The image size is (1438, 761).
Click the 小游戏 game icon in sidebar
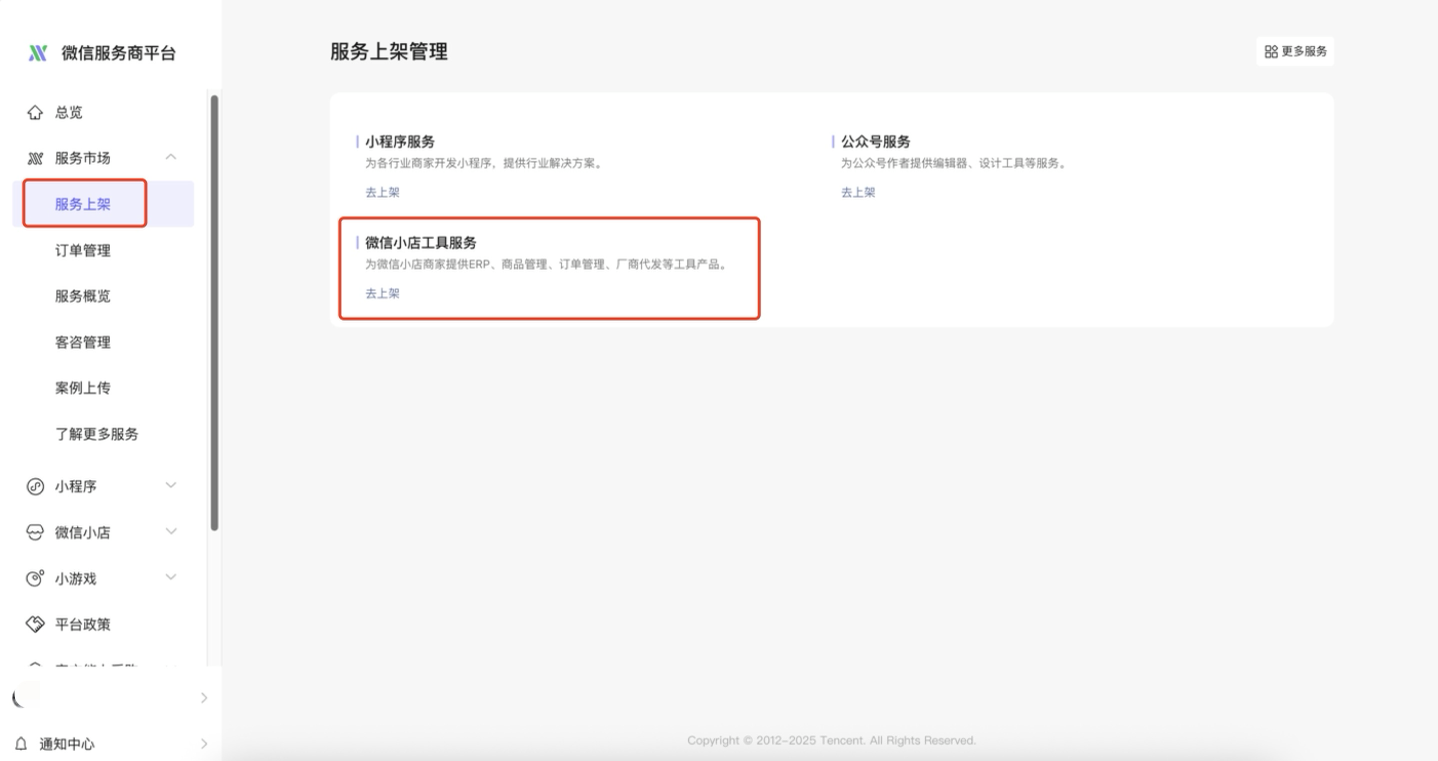click(x=35, y=578)
